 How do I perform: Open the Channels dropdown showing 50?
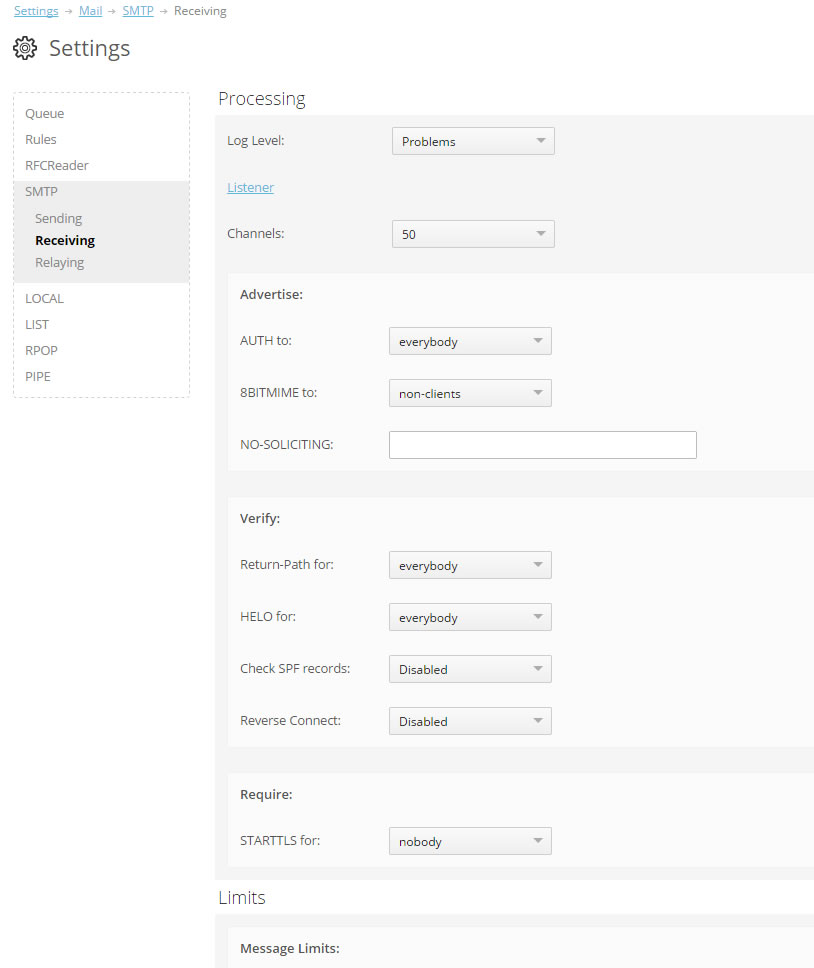pyautogui.click(x=473, y=234)
